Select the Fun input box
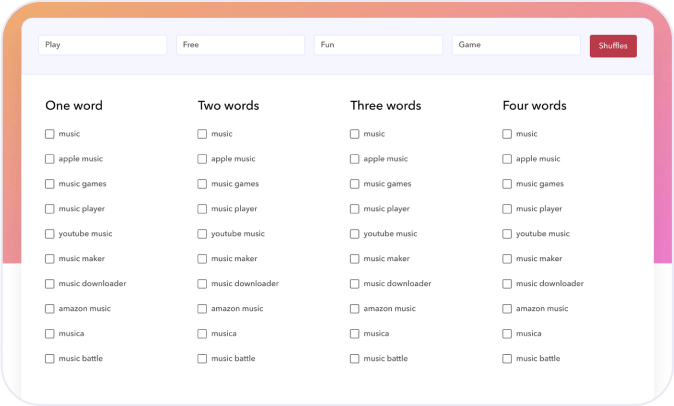674x406 pixels. tap(378, 45)
